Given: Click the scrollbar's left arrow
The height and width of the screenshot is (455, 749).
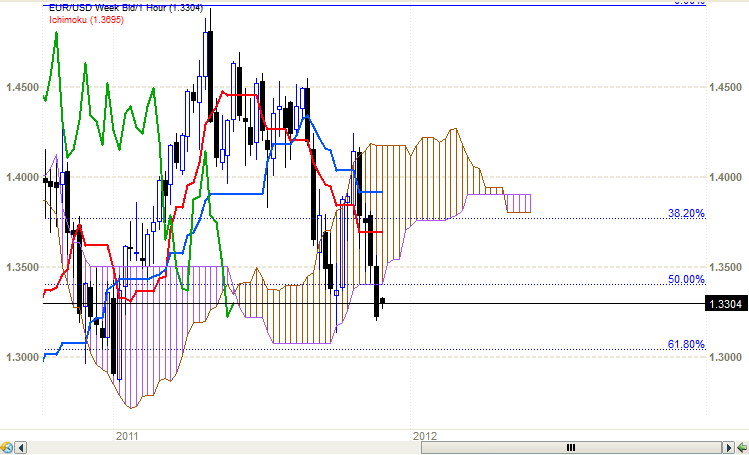Looking at the screenshot, I should point(21,447).
